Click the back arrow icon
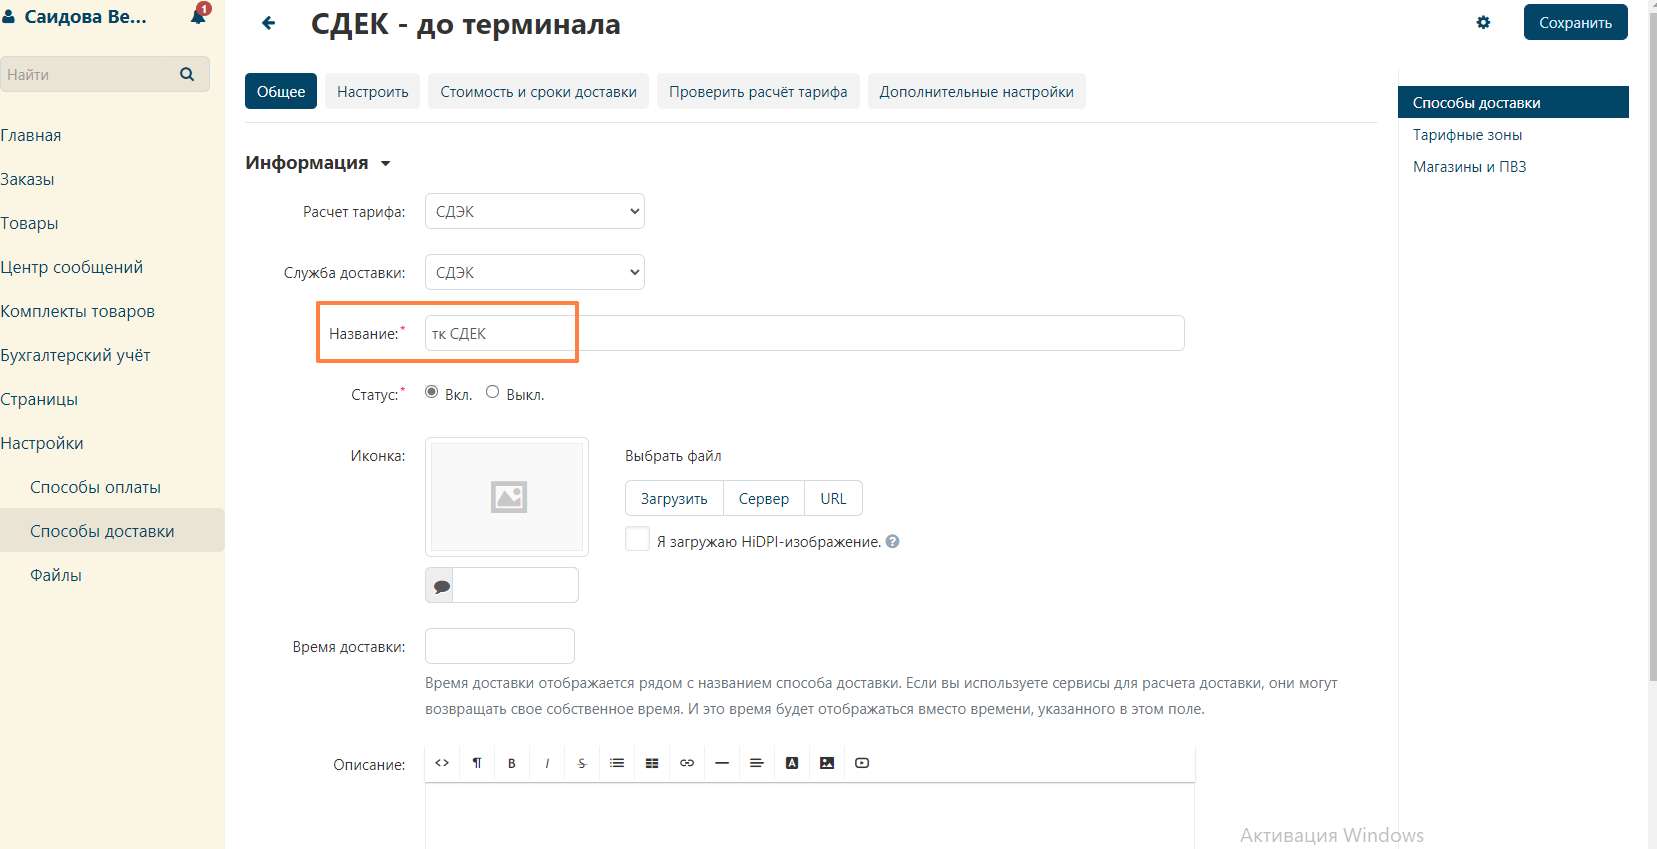 (x=268, y=23)
